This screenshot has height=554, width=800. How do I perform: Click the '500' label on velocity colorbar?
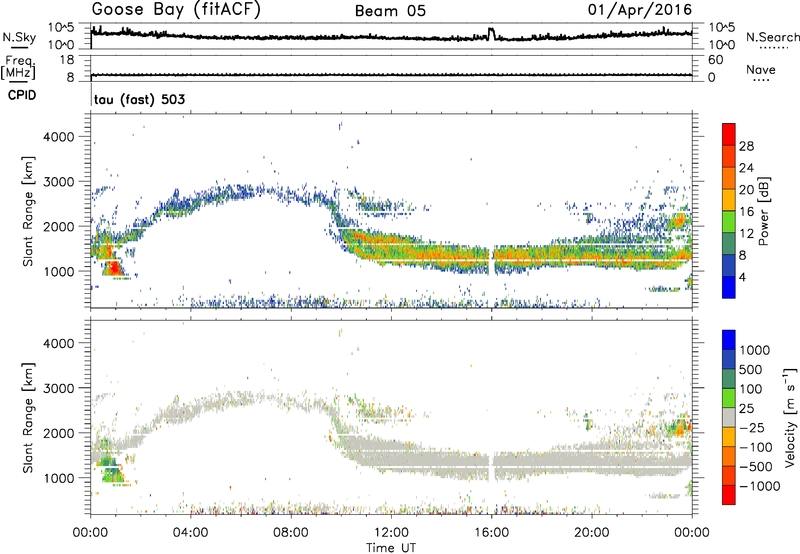click(x=751, y=370)
